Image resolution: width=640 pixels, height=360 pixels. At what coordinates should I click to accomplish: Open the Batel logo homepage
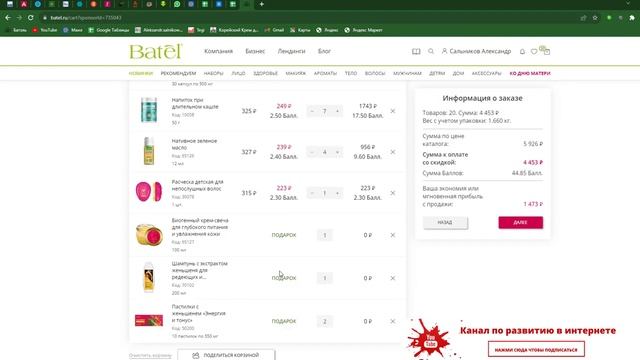click(156, 51)
